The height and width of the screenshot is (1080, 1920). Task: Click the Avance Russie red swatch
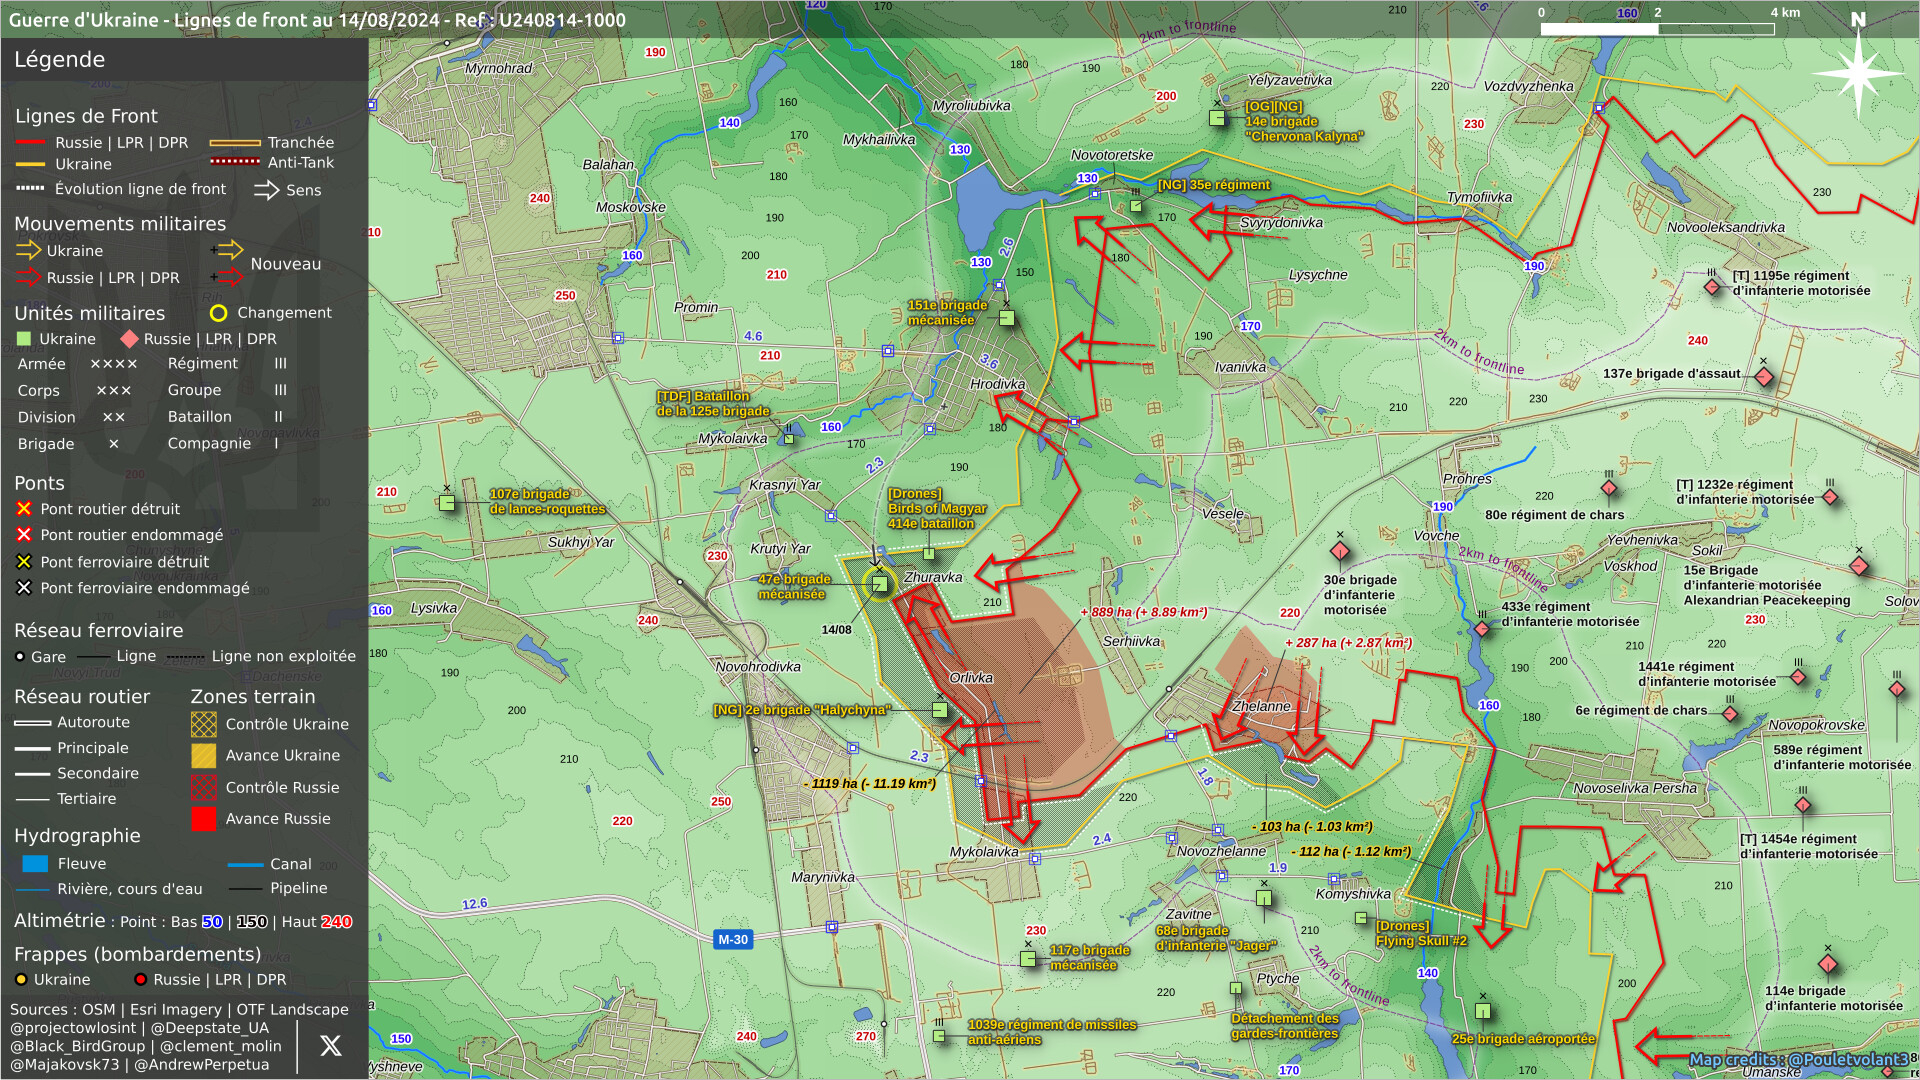[203, 819]
